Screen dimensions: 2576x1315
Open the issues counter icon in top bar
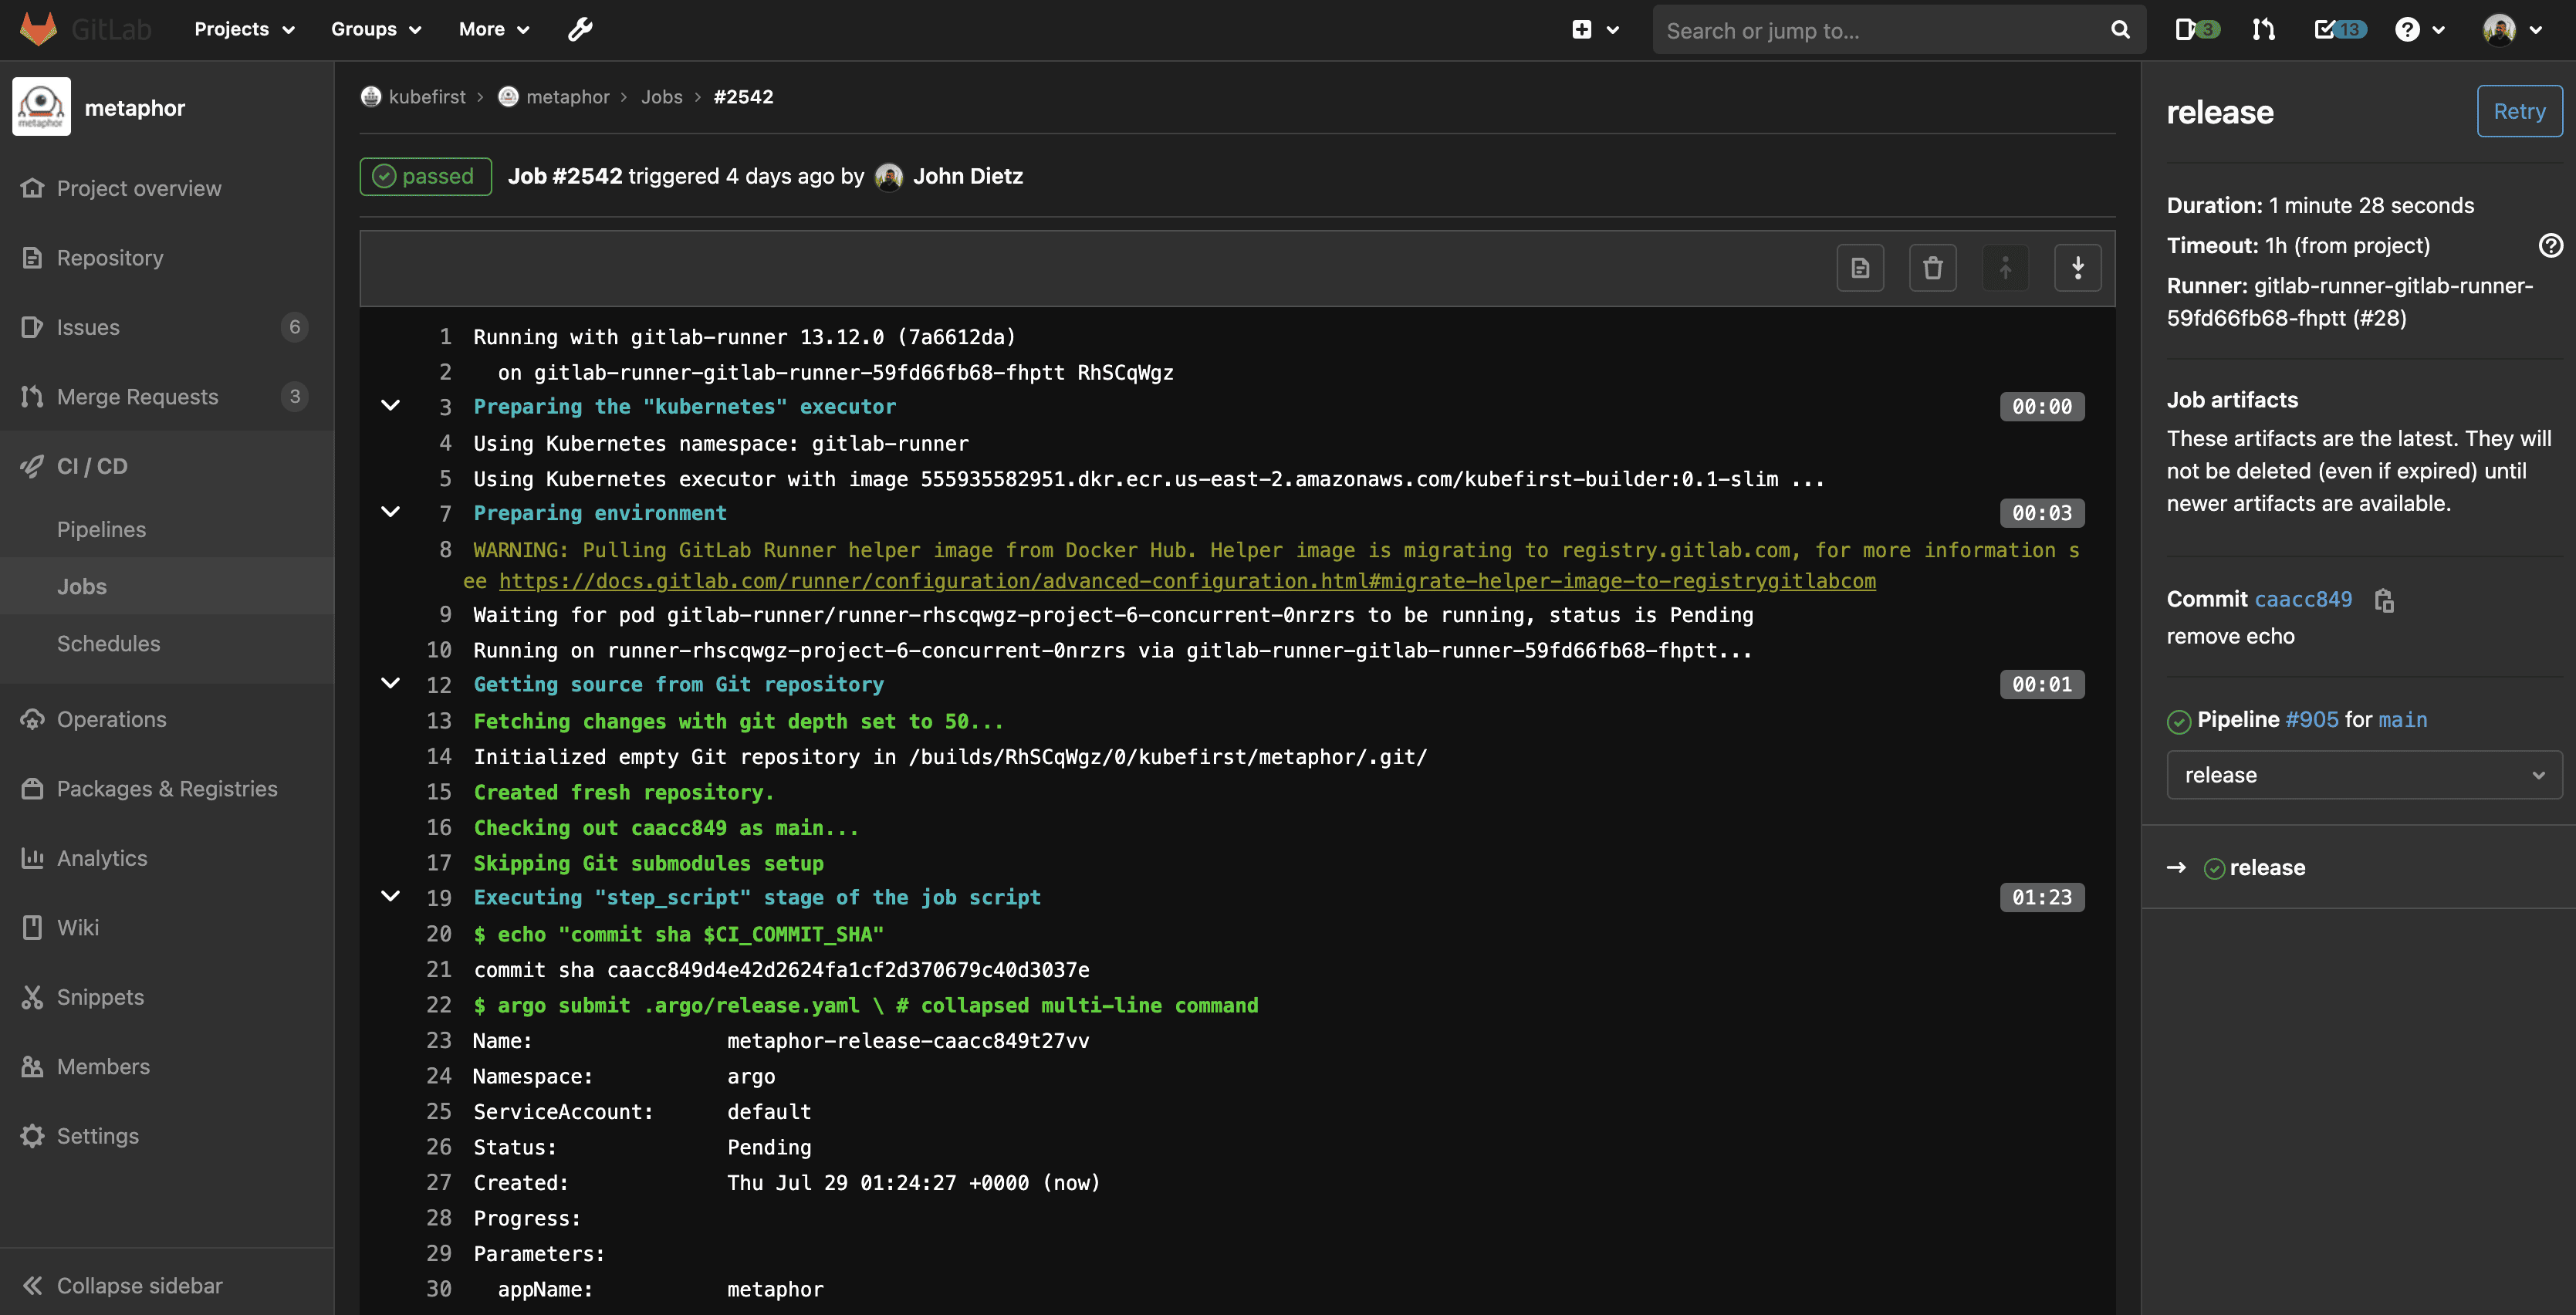coord(2196,30)
